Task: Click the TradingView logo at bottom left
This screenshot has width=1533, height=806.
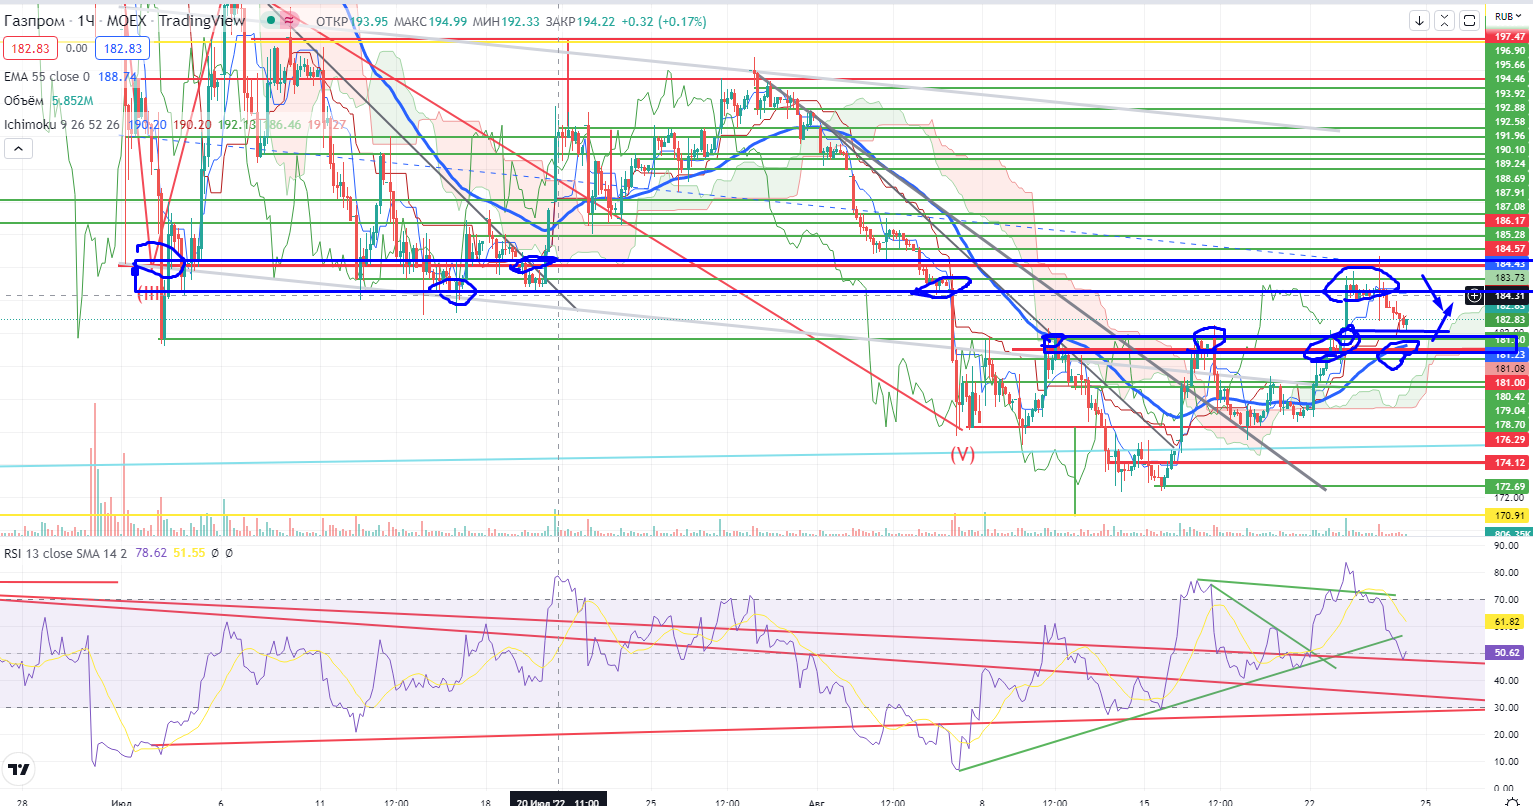Action: click(17, 770)
